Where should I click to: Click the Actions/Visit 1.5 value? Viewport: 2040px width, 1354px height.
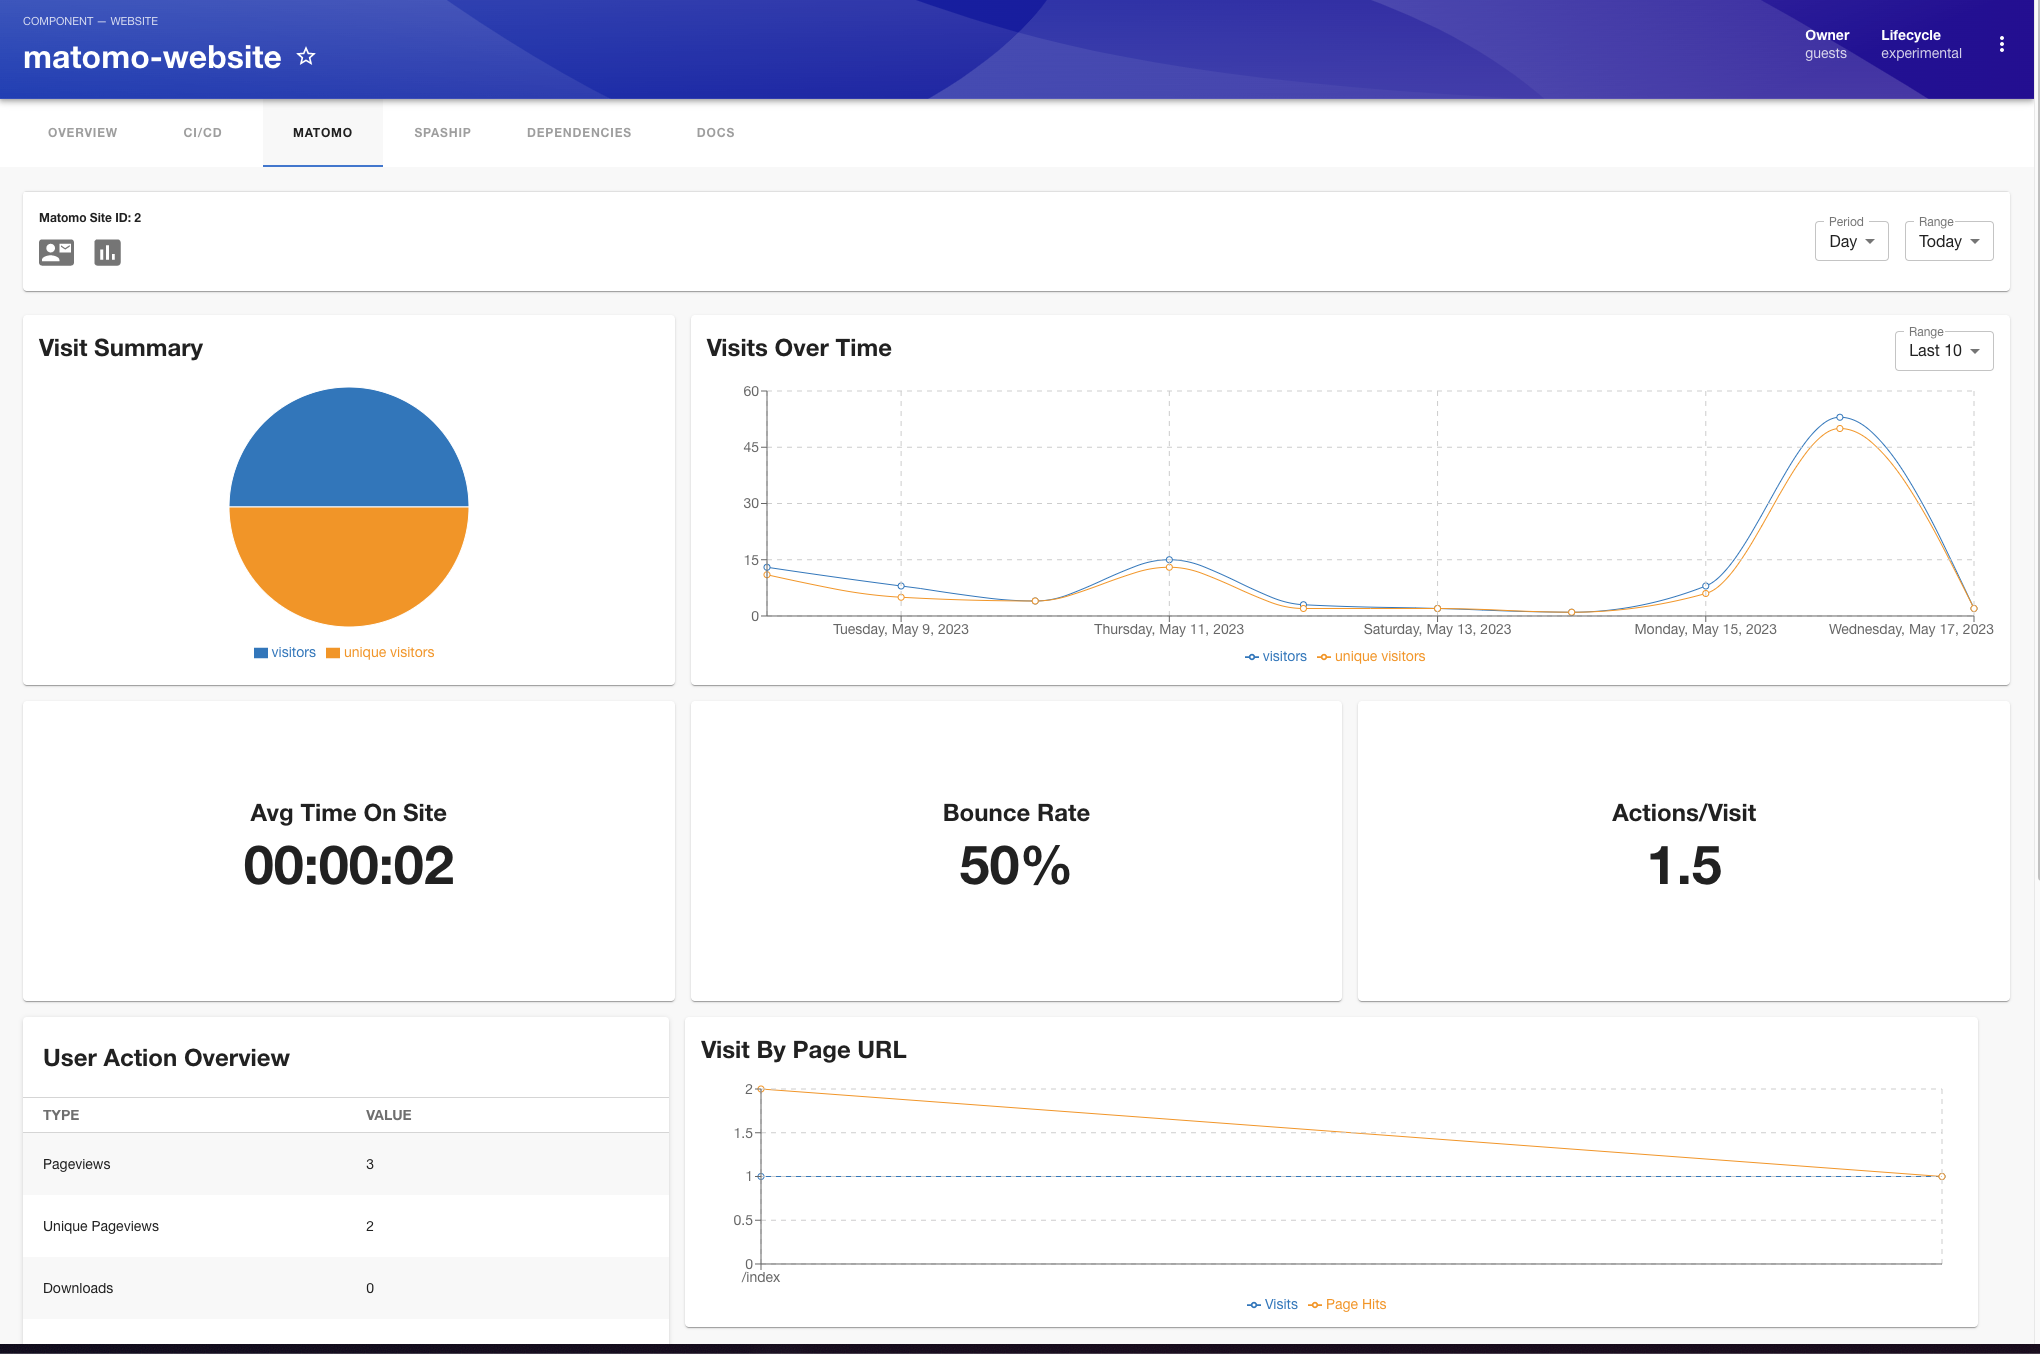(x=1684, y=865)
